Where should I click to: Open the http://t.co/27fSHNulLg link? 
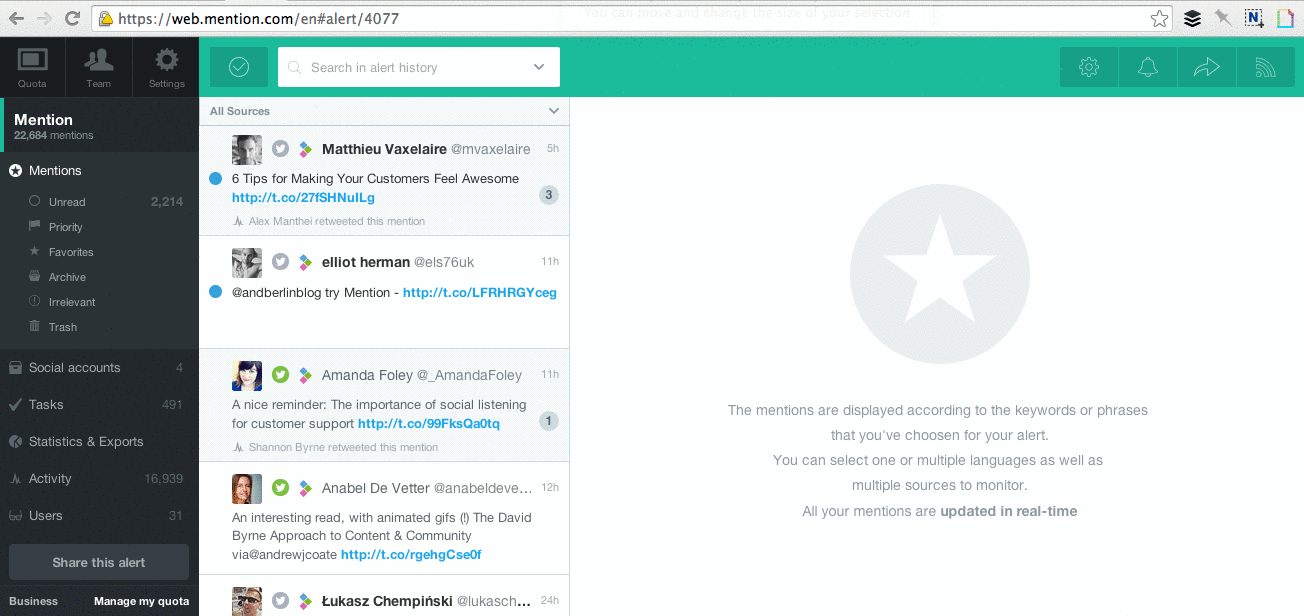[x=302, y=197]
